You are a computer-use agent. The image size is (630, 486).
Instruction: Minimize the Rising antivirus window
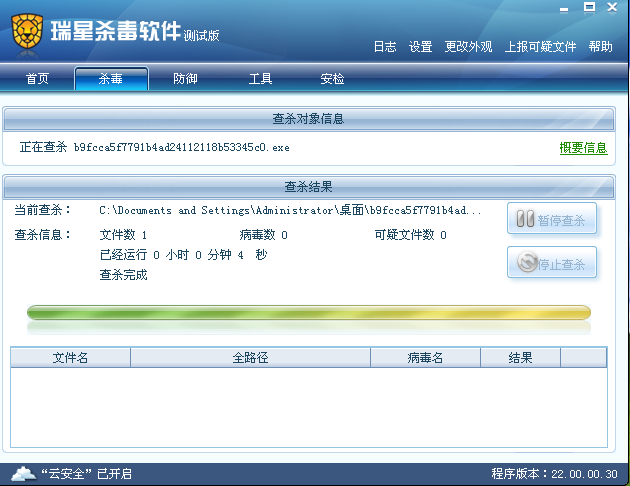click(564, 9)
